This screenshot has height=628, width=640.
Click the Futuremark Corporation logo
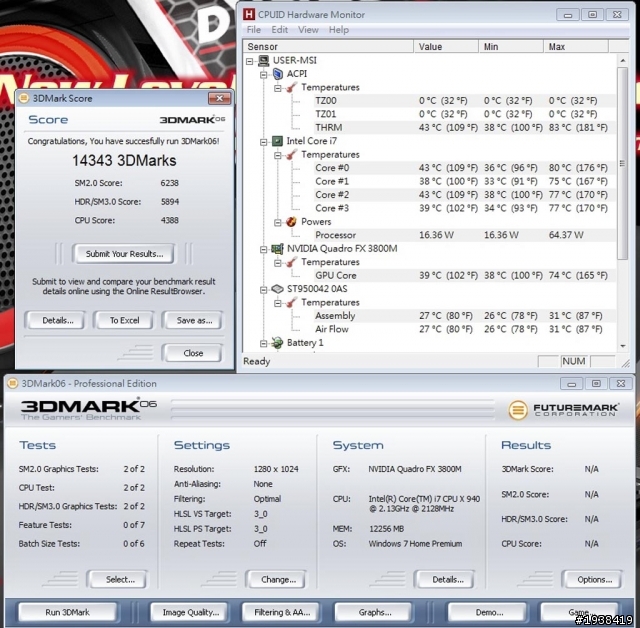coord(563,410)
